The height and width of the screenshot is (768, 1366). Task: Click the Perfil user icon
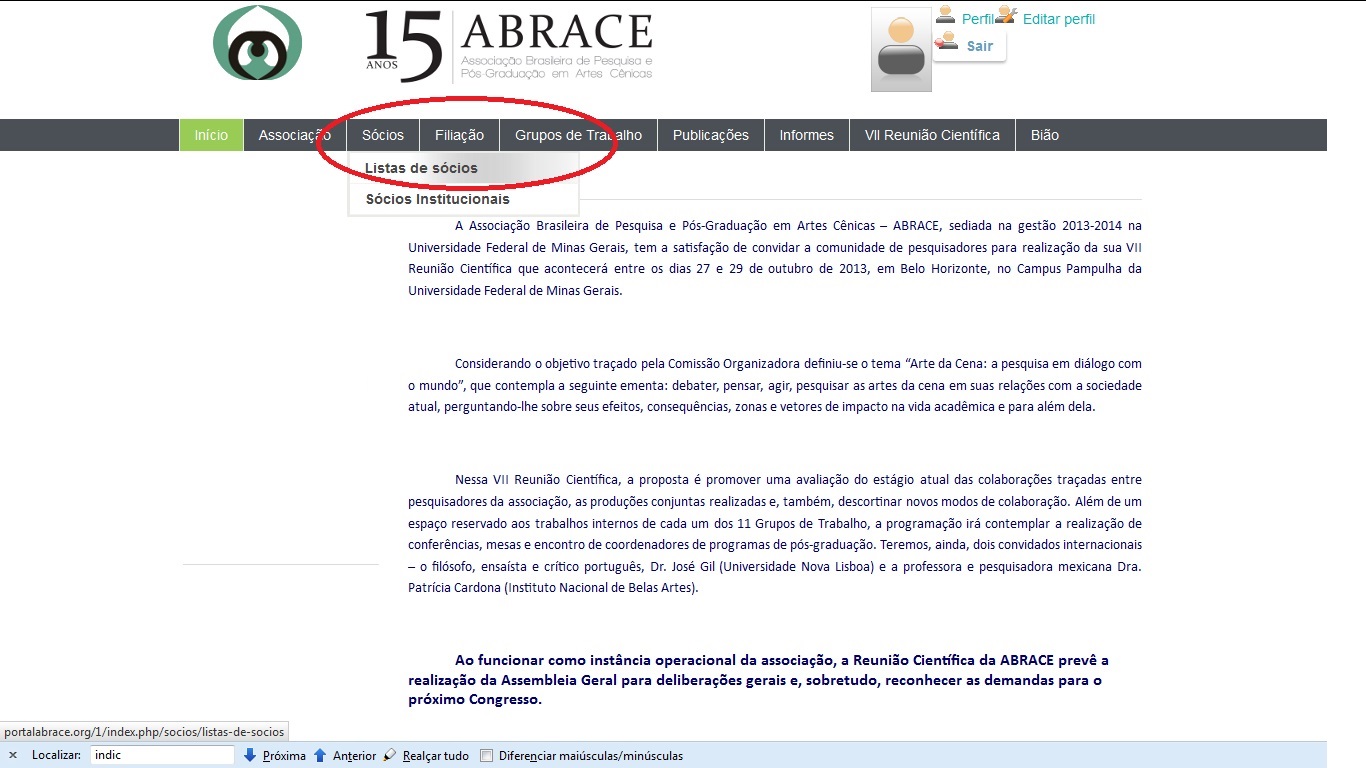pos(946,15)
